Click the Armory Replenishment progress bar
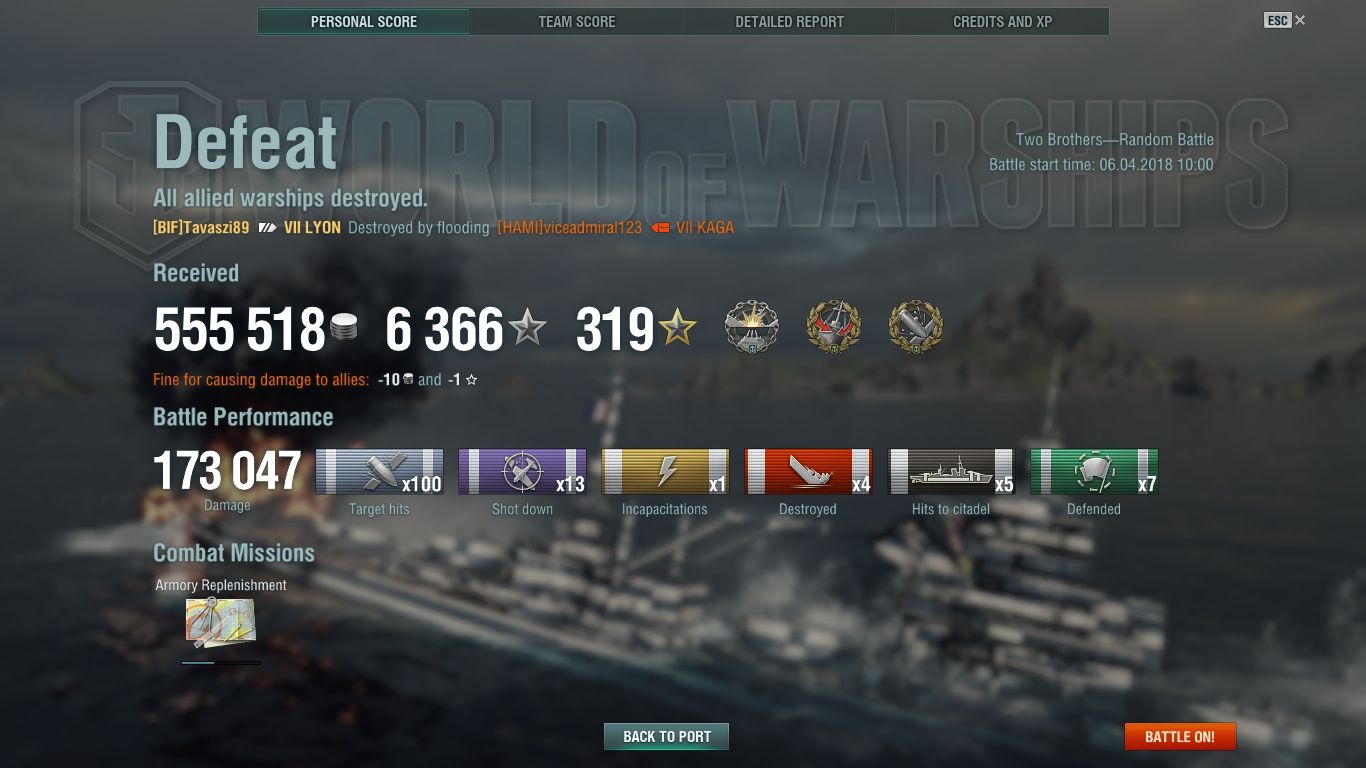 click(x=221, y=662)
